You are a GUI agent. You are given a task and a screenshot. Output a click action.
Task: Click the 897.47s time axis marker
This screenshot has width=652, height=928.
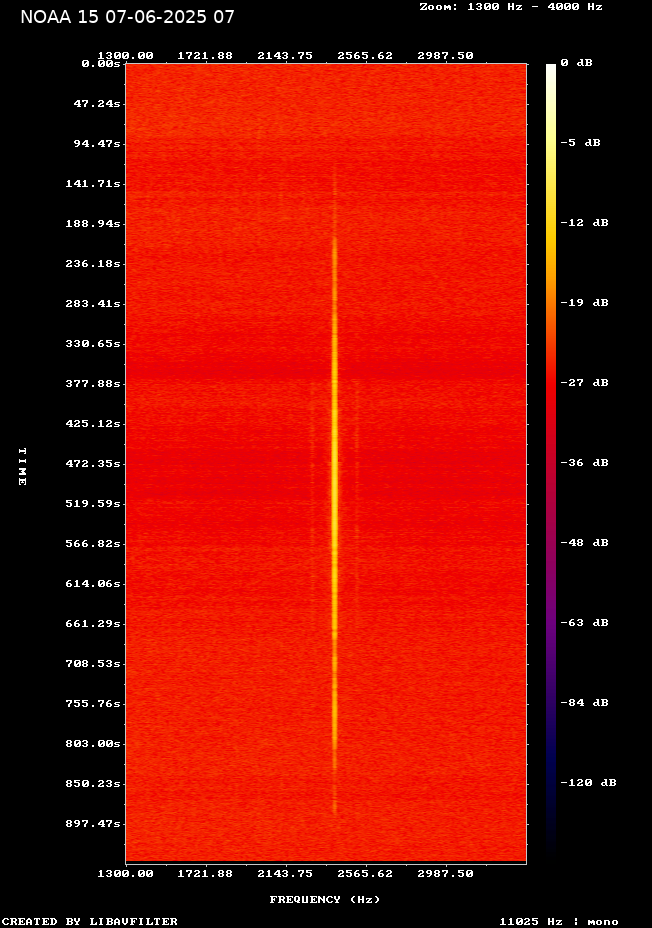click(x=96, y=824)
